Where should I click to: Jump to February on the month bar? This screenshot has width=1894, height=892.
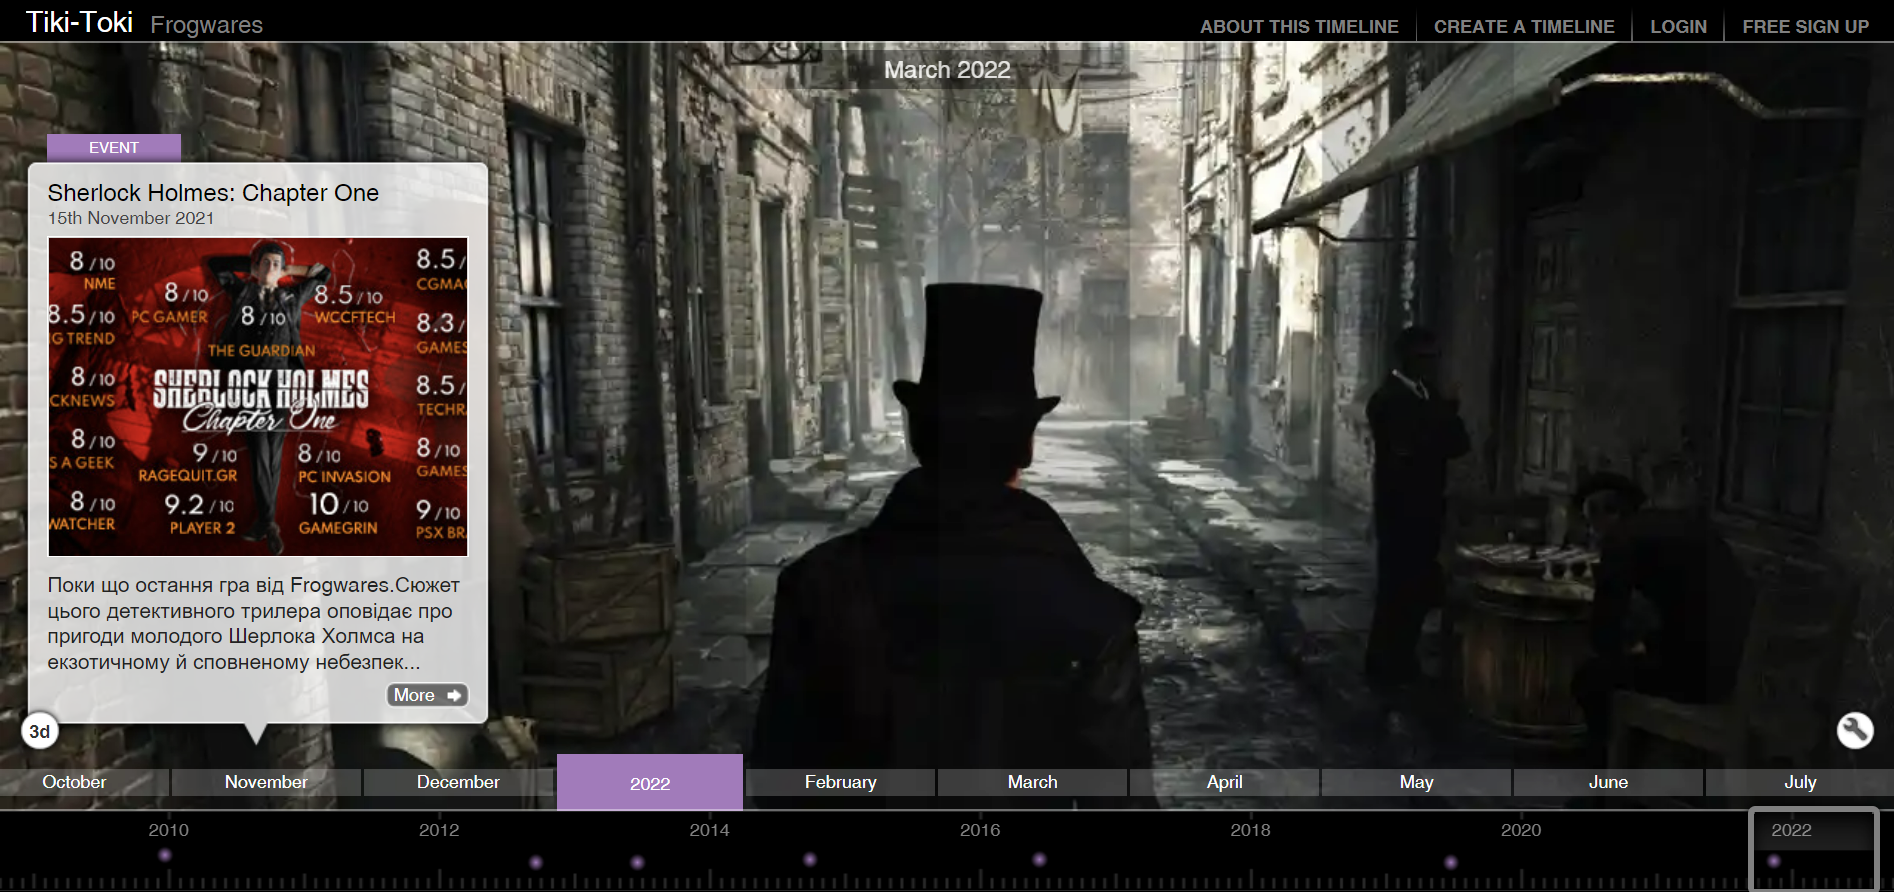tap(841, 782)
